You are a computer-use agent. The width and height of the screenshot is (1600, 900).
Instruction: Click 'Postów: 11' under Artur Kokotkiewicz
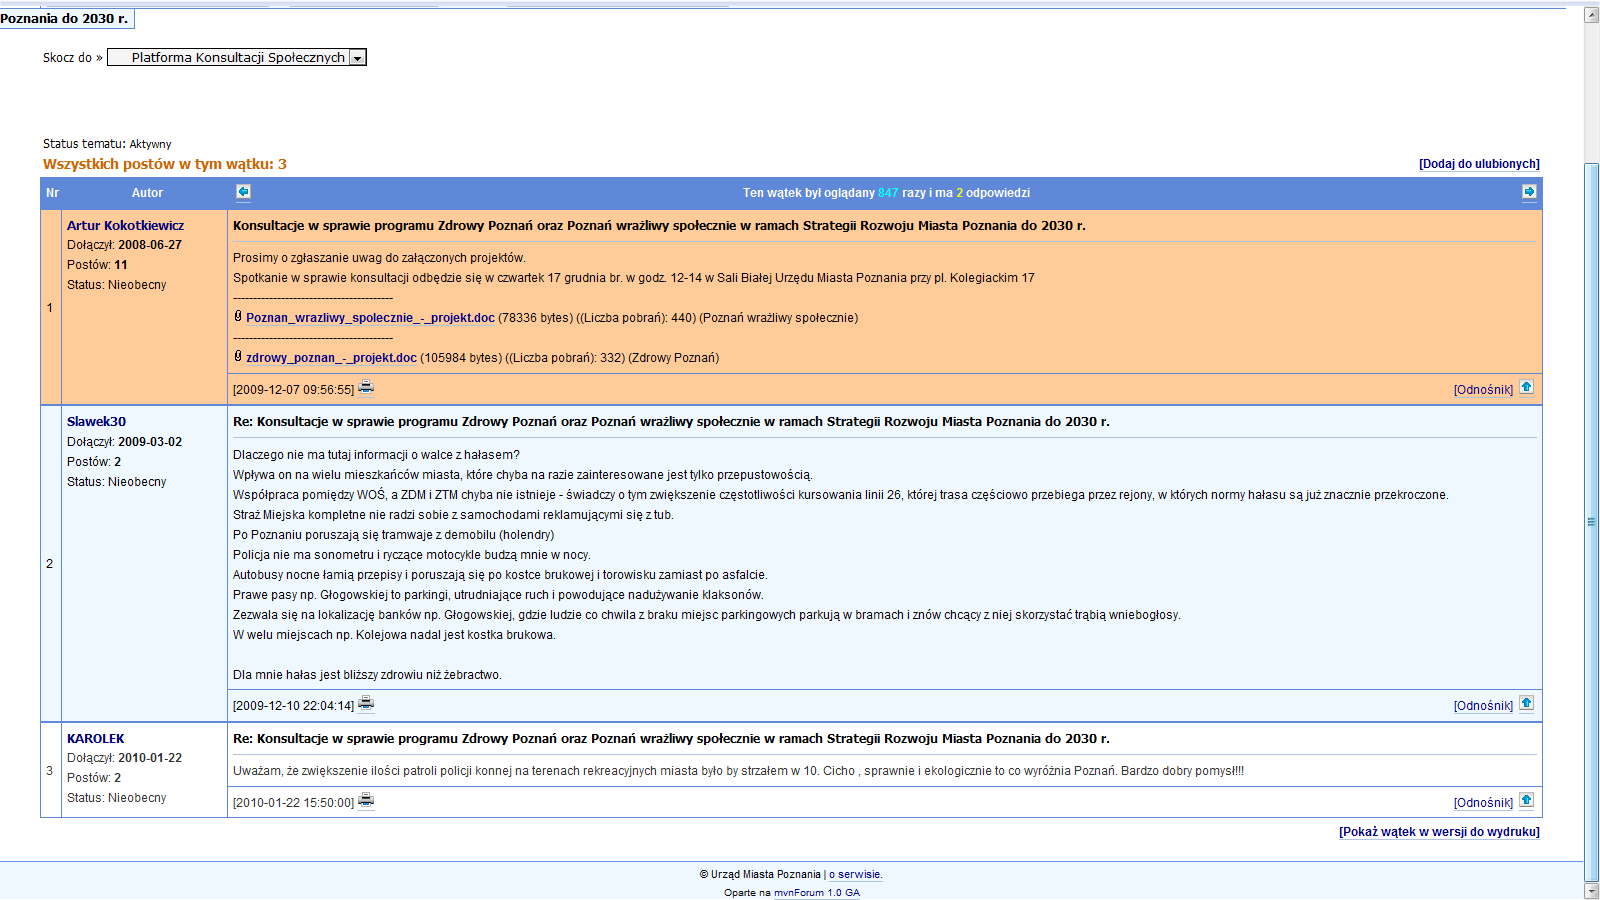pyautogui.click(x=97, y=265)
